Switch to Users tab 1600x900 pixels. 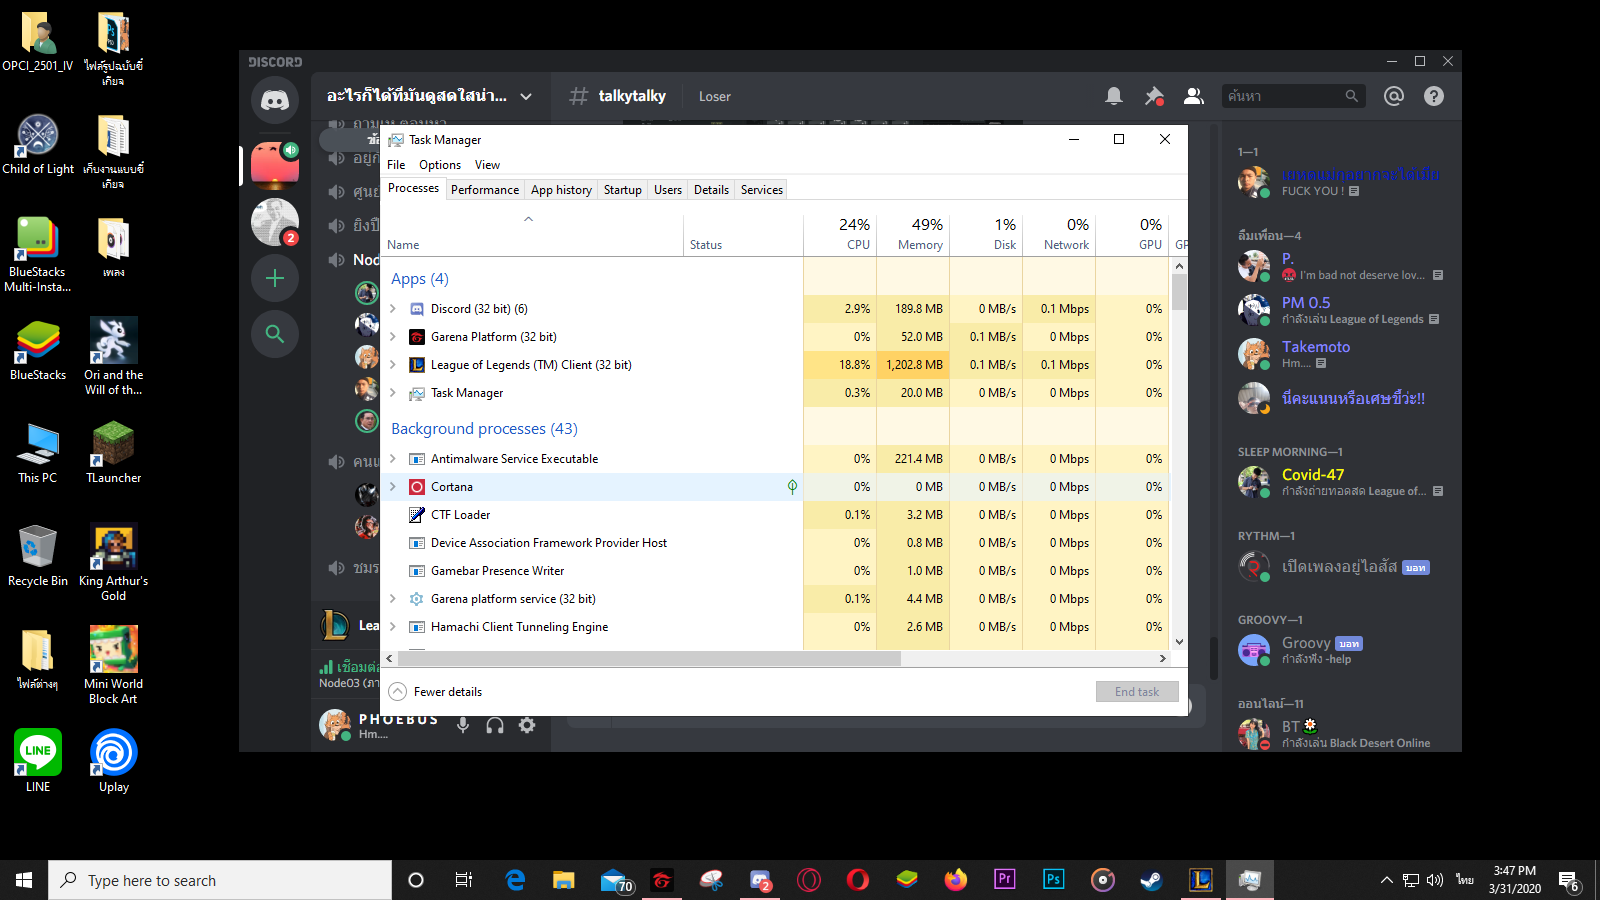tap(668, 190)
